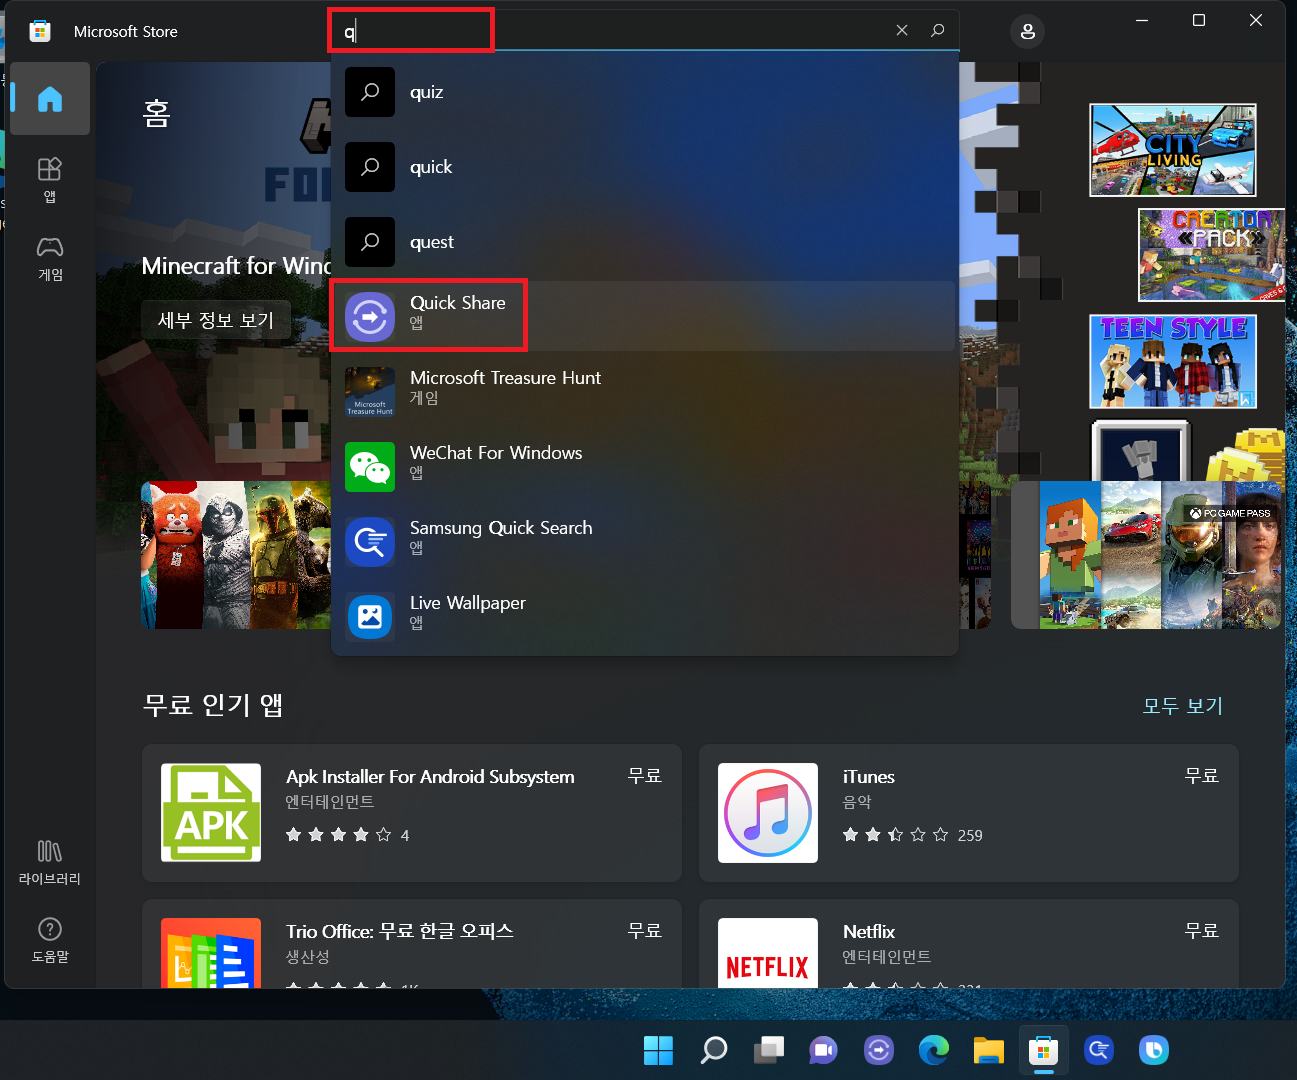
Task: Select the 'quiz' search suggestion
Action: coord(645,92)
